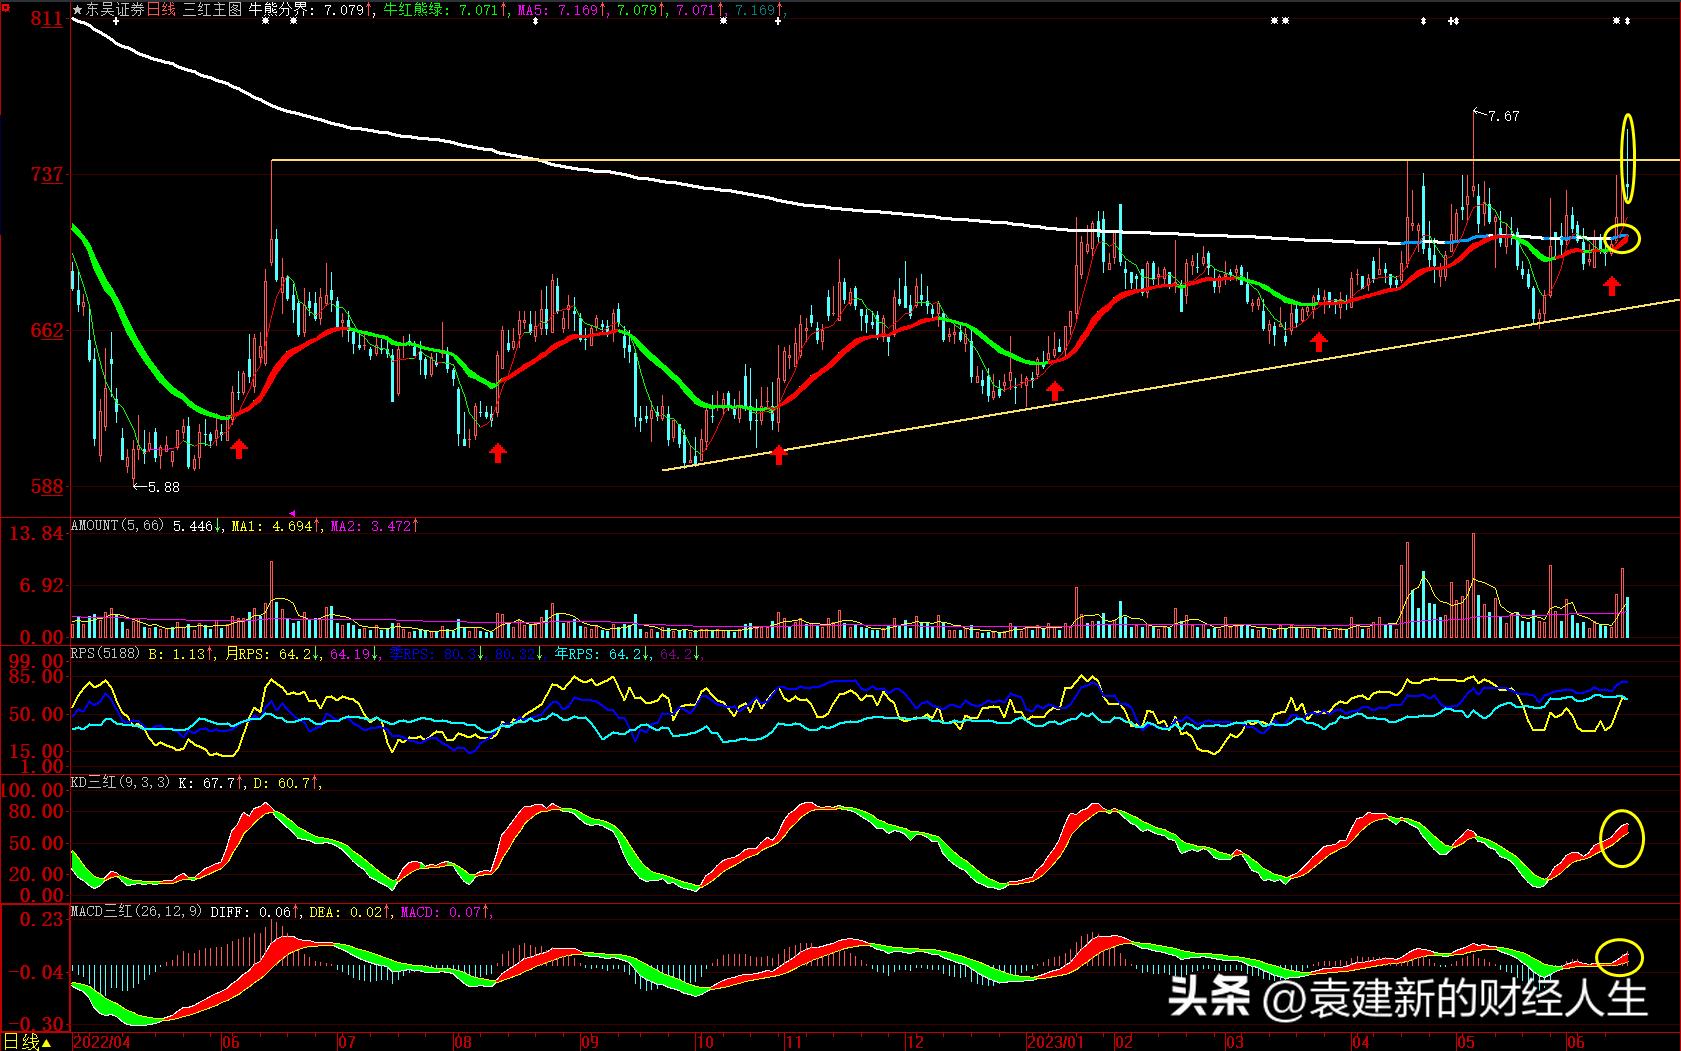Image resolution: width=1681 pixels, height=1051 pixels.
Task: Click the 东吴证券 stock name title
Action: pyautogui.click(x=115, y=10)
